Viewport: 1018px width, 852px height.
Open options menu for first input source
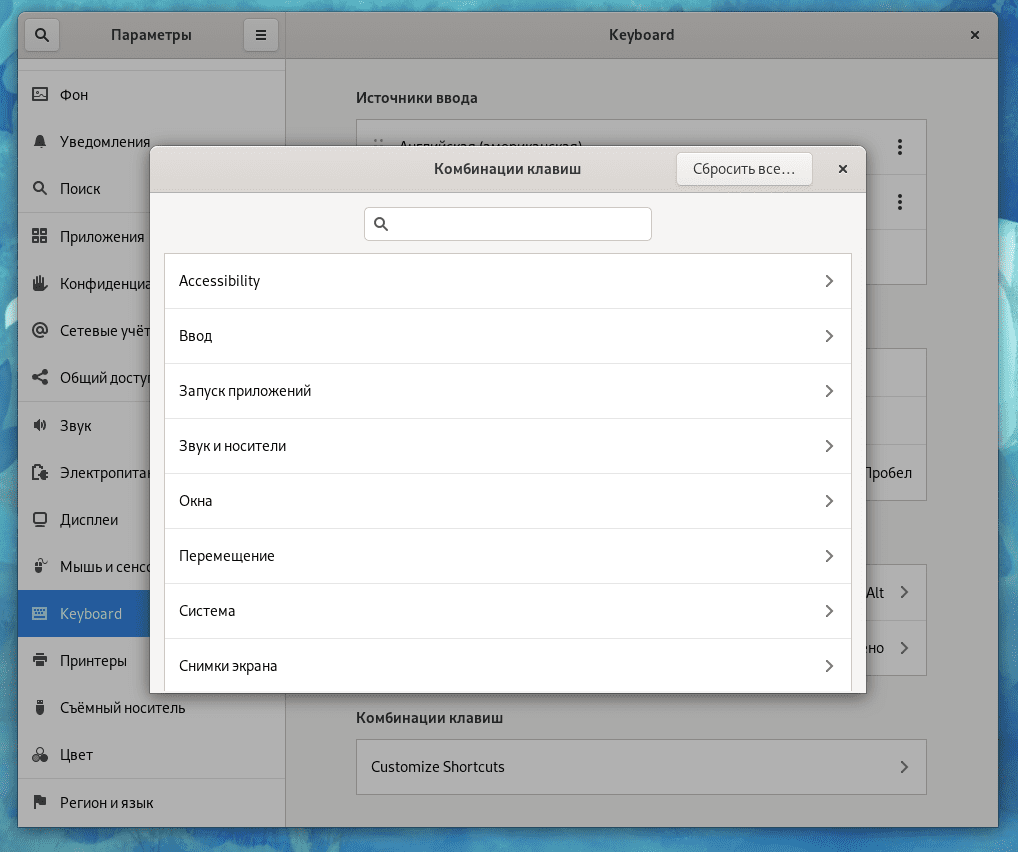click(900, 147)
